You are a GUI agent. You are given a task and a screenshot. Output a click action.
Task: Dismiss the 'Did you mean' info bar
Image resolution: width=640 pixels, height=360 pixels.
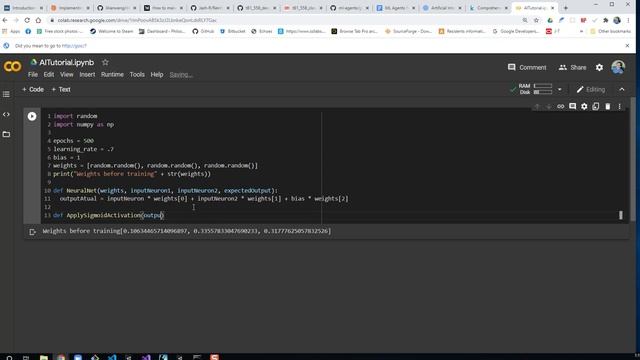click(627, 46)
